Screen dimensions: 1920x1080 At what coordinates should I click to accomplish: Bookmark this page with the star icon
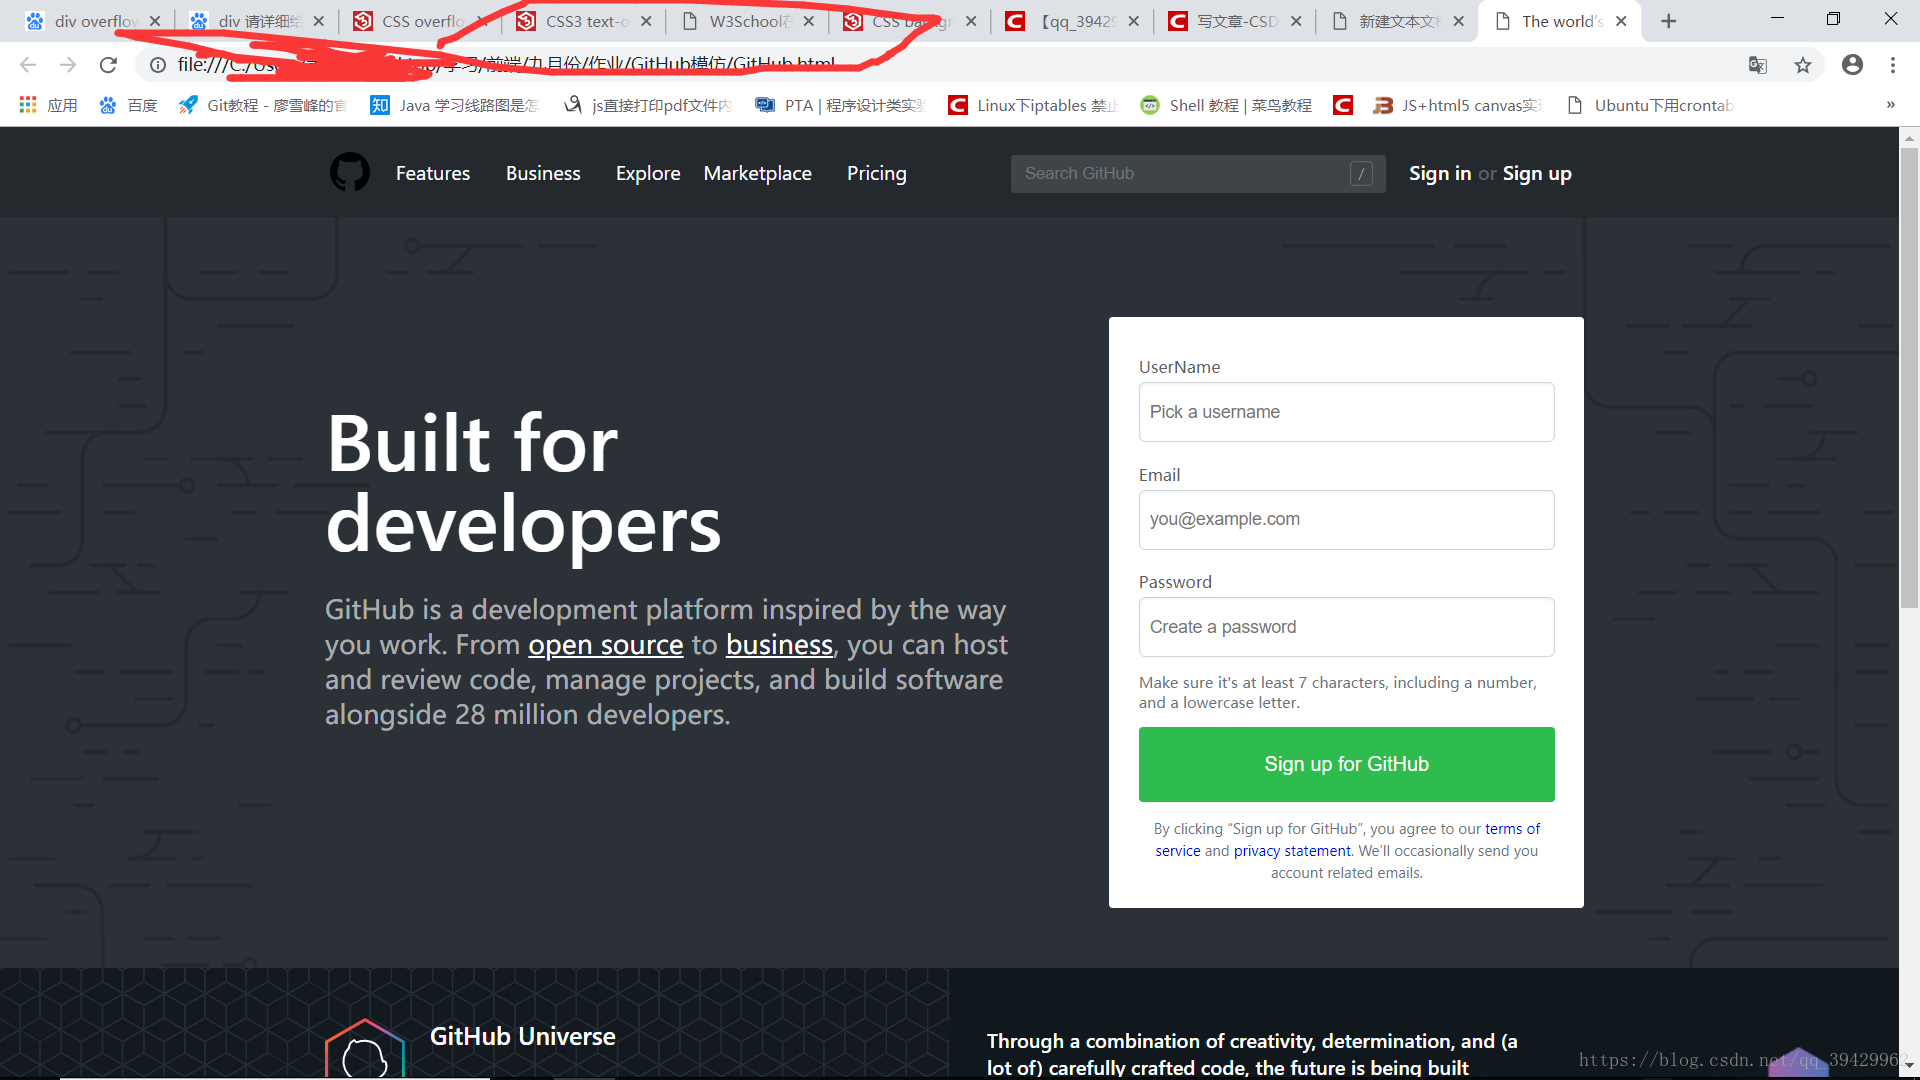(1802, 65)
